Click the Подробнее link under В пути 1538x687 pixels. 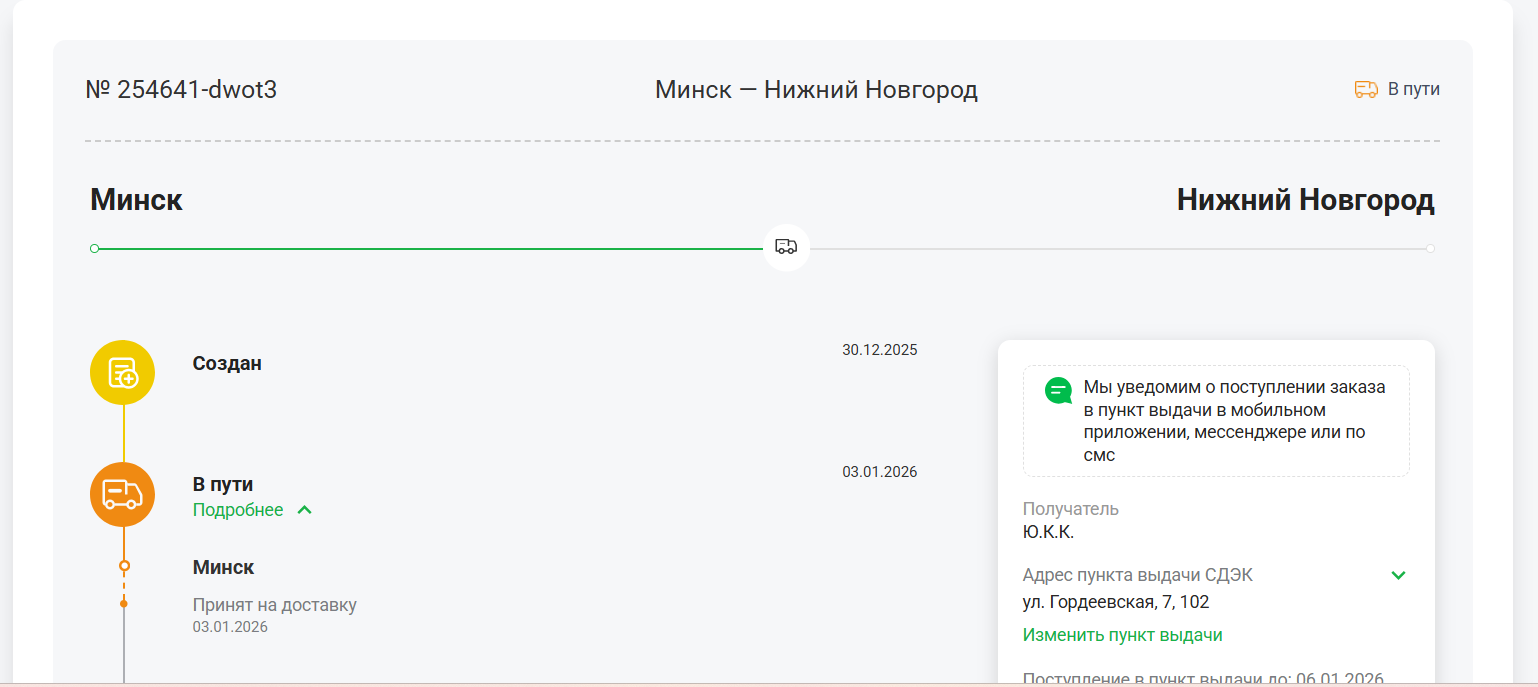pos(238,510)
